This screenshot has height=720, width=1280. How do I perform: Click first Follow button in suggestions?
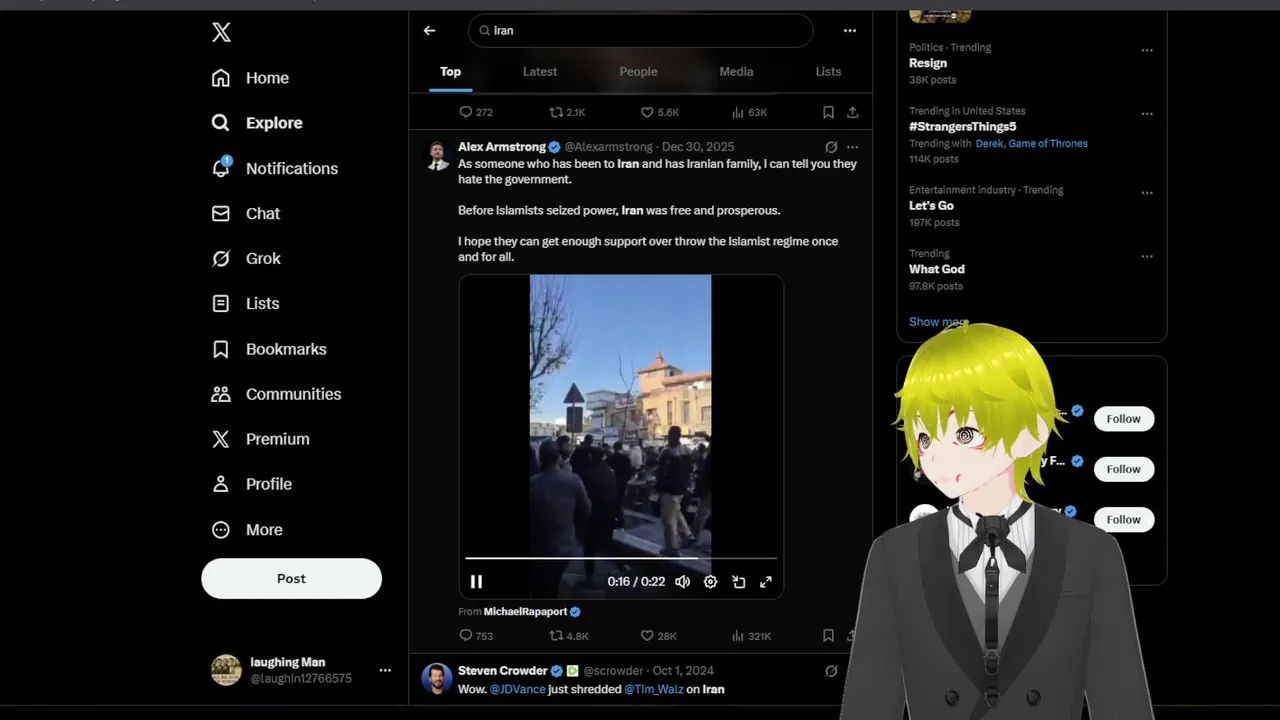click(x=1123, y=419)
